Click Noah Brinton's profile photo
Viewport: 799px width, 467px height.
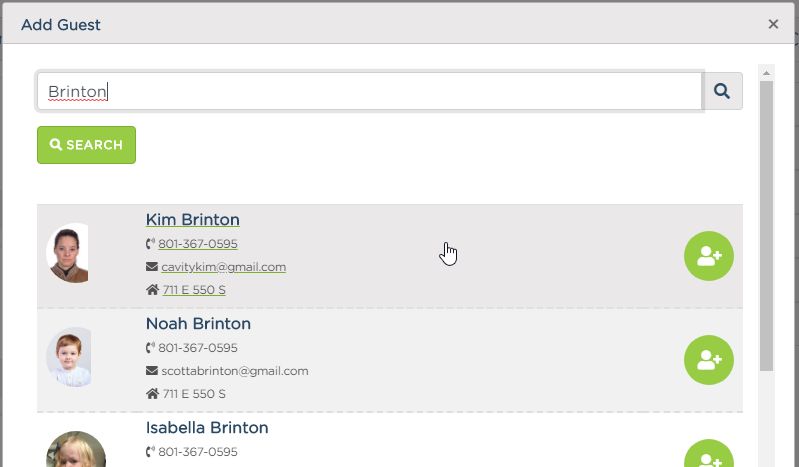[x=69, y=357]
